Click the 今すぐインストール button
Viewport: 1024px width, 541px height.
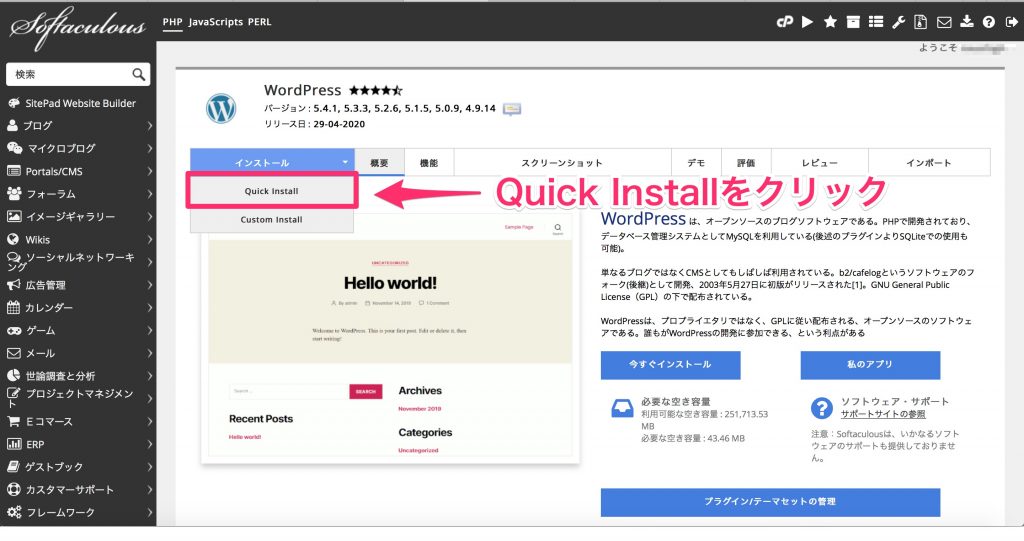point(670,365)
